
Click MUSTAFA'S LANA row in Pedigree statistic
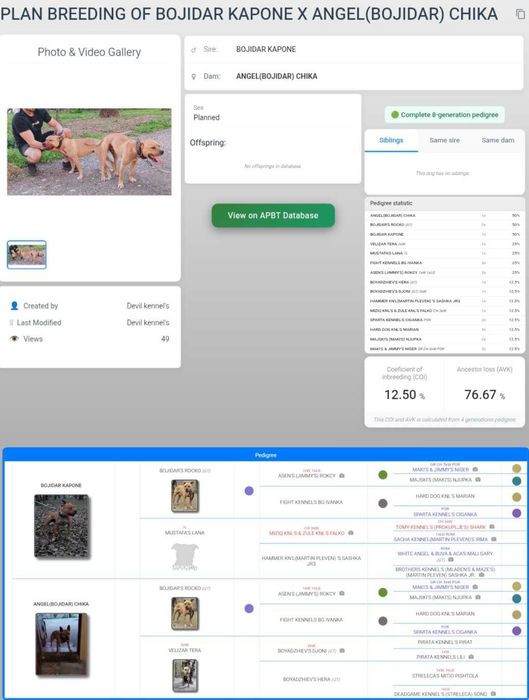[445, 253]
